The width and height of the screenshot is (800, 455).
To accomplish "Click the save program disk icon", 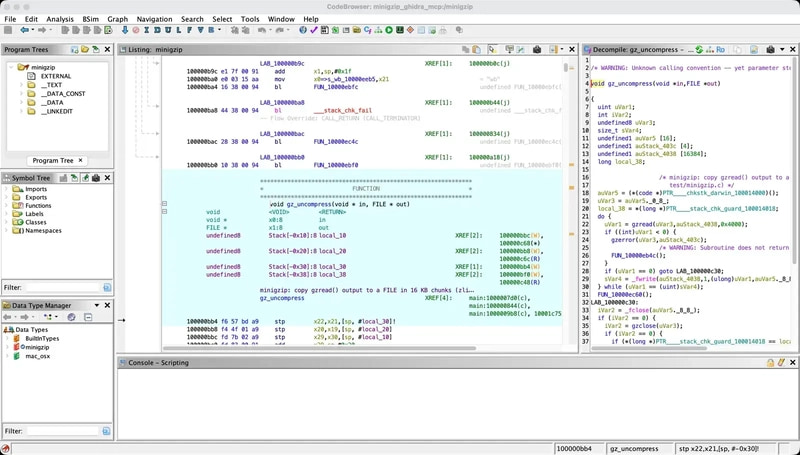I will click(8, 30).
